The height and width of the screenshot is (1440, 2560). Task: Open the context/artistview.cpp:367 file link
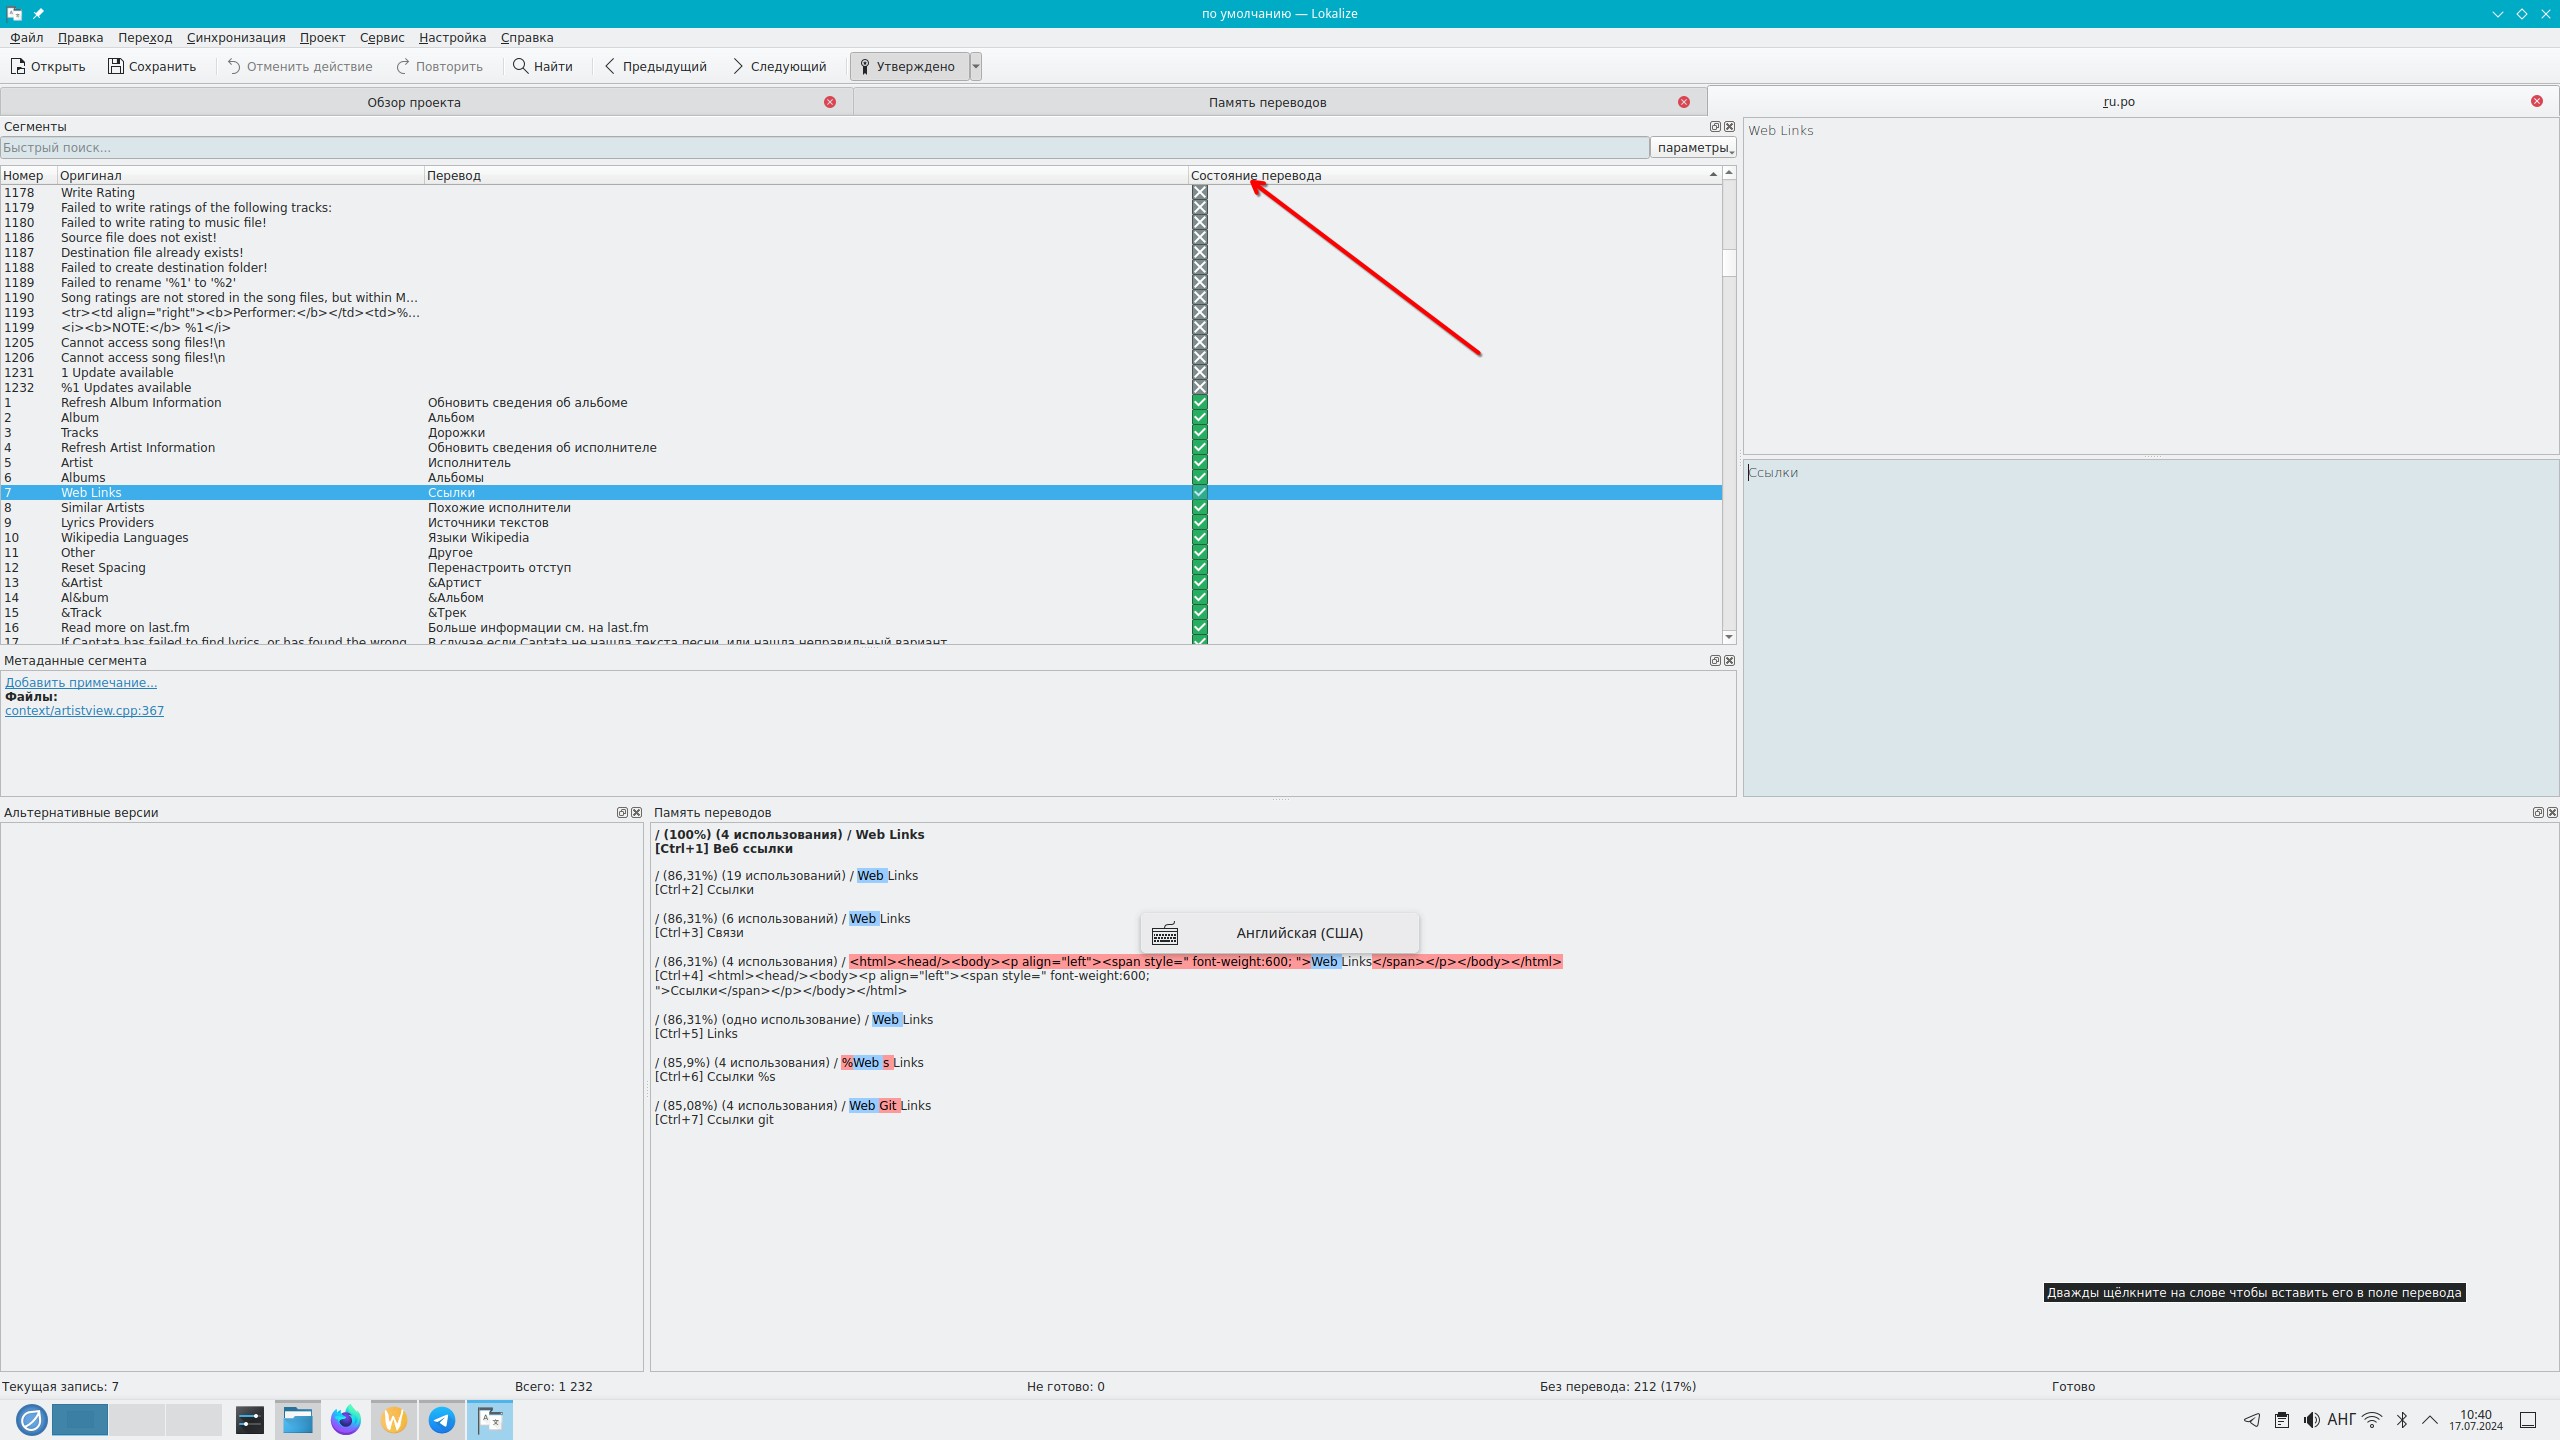tap(84, 710)
